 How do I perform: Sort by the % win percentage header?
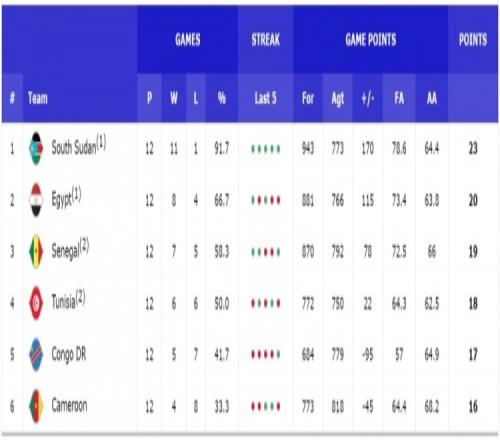coord(222,98)
